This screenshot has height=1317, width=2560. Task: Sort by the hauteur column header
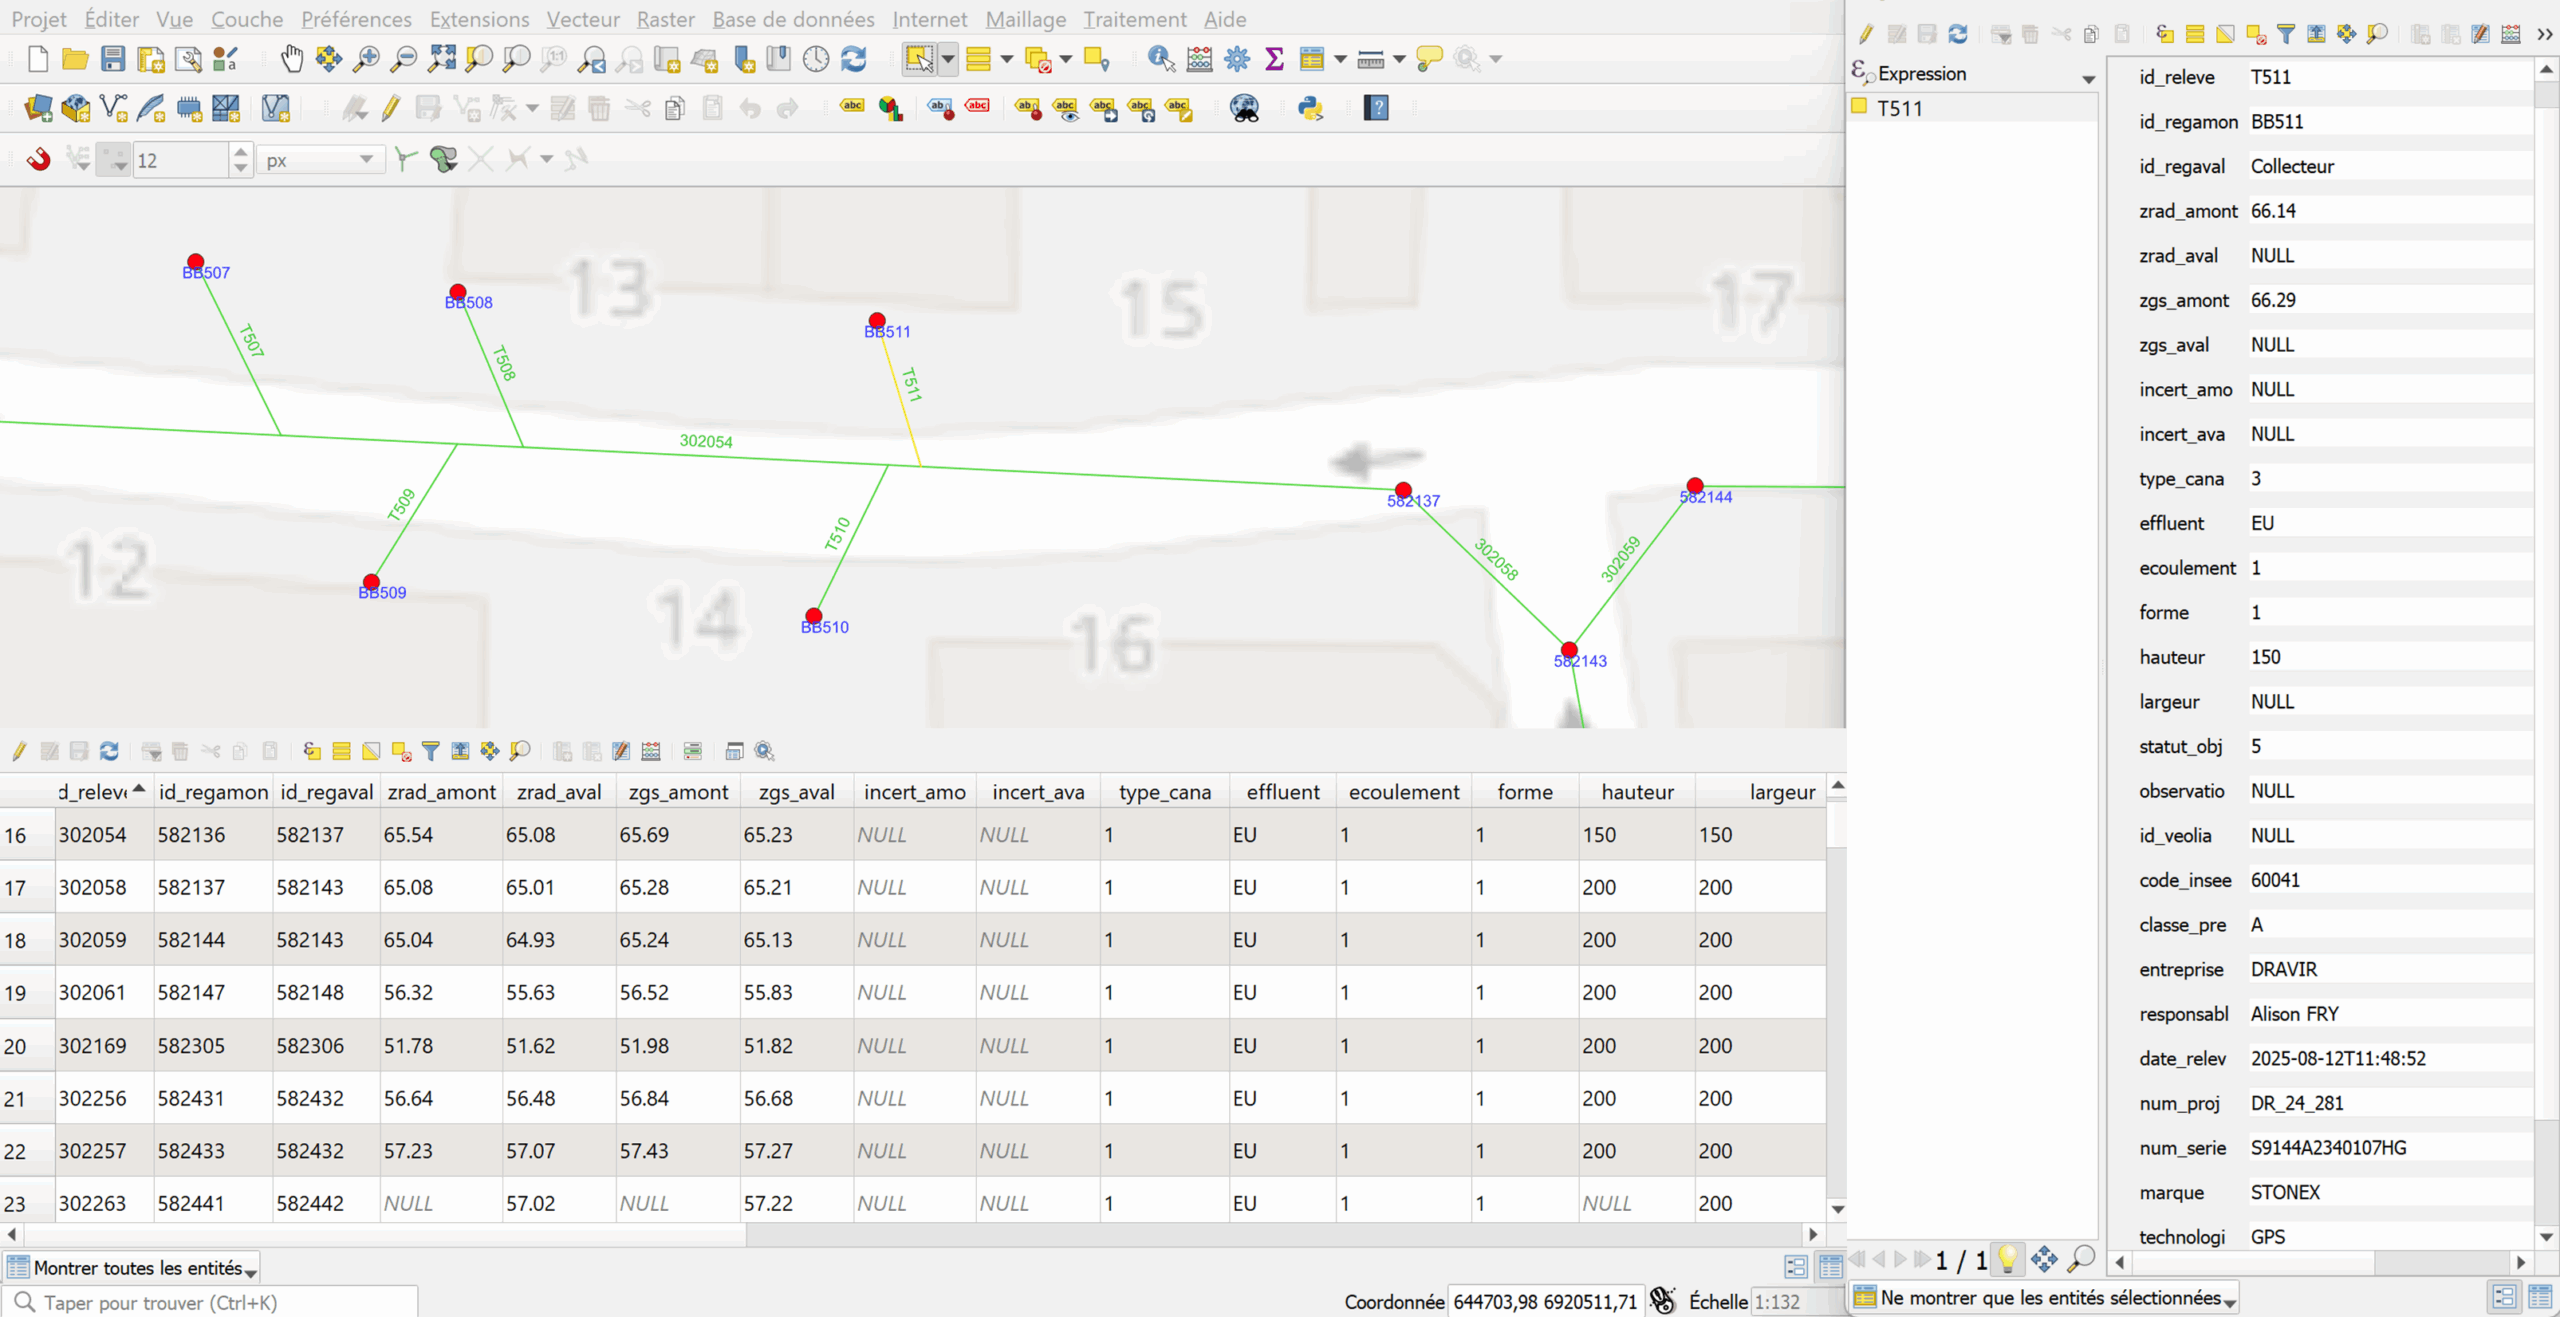(x=1636, y=791)
